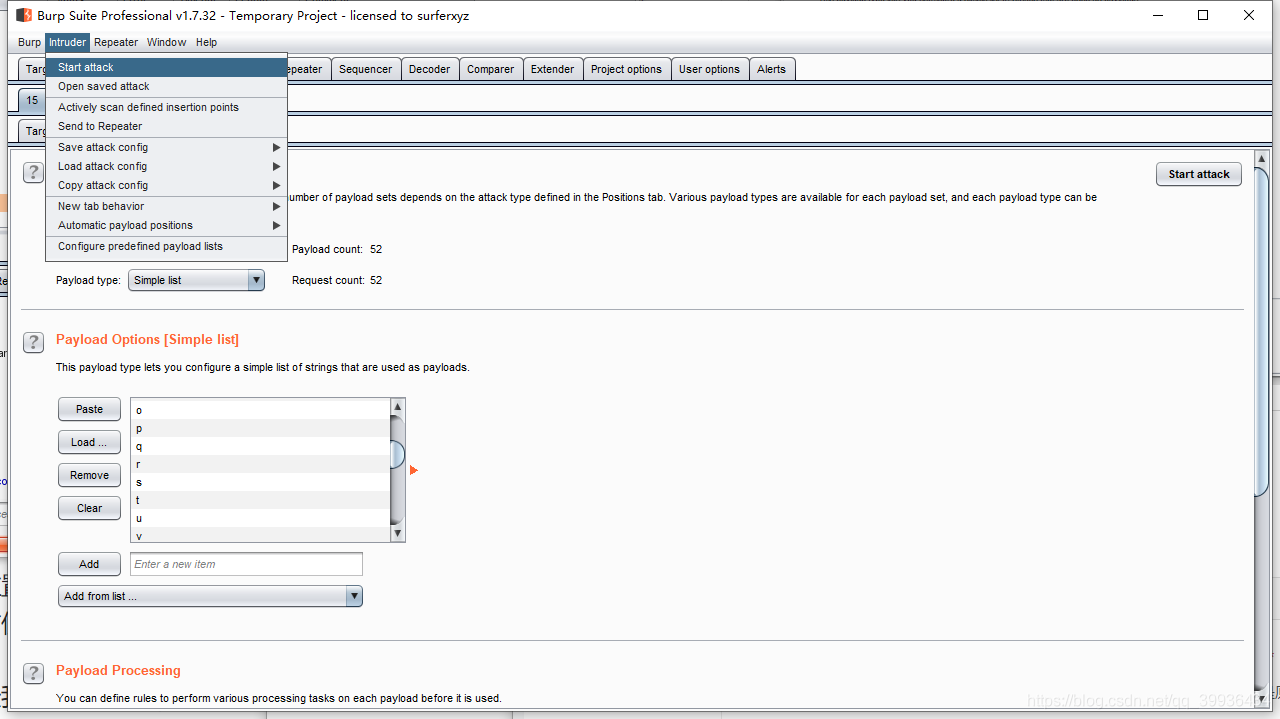Expand Copy attack config submenu
This screenshot has height=719, width=1280.
(166, 185)
